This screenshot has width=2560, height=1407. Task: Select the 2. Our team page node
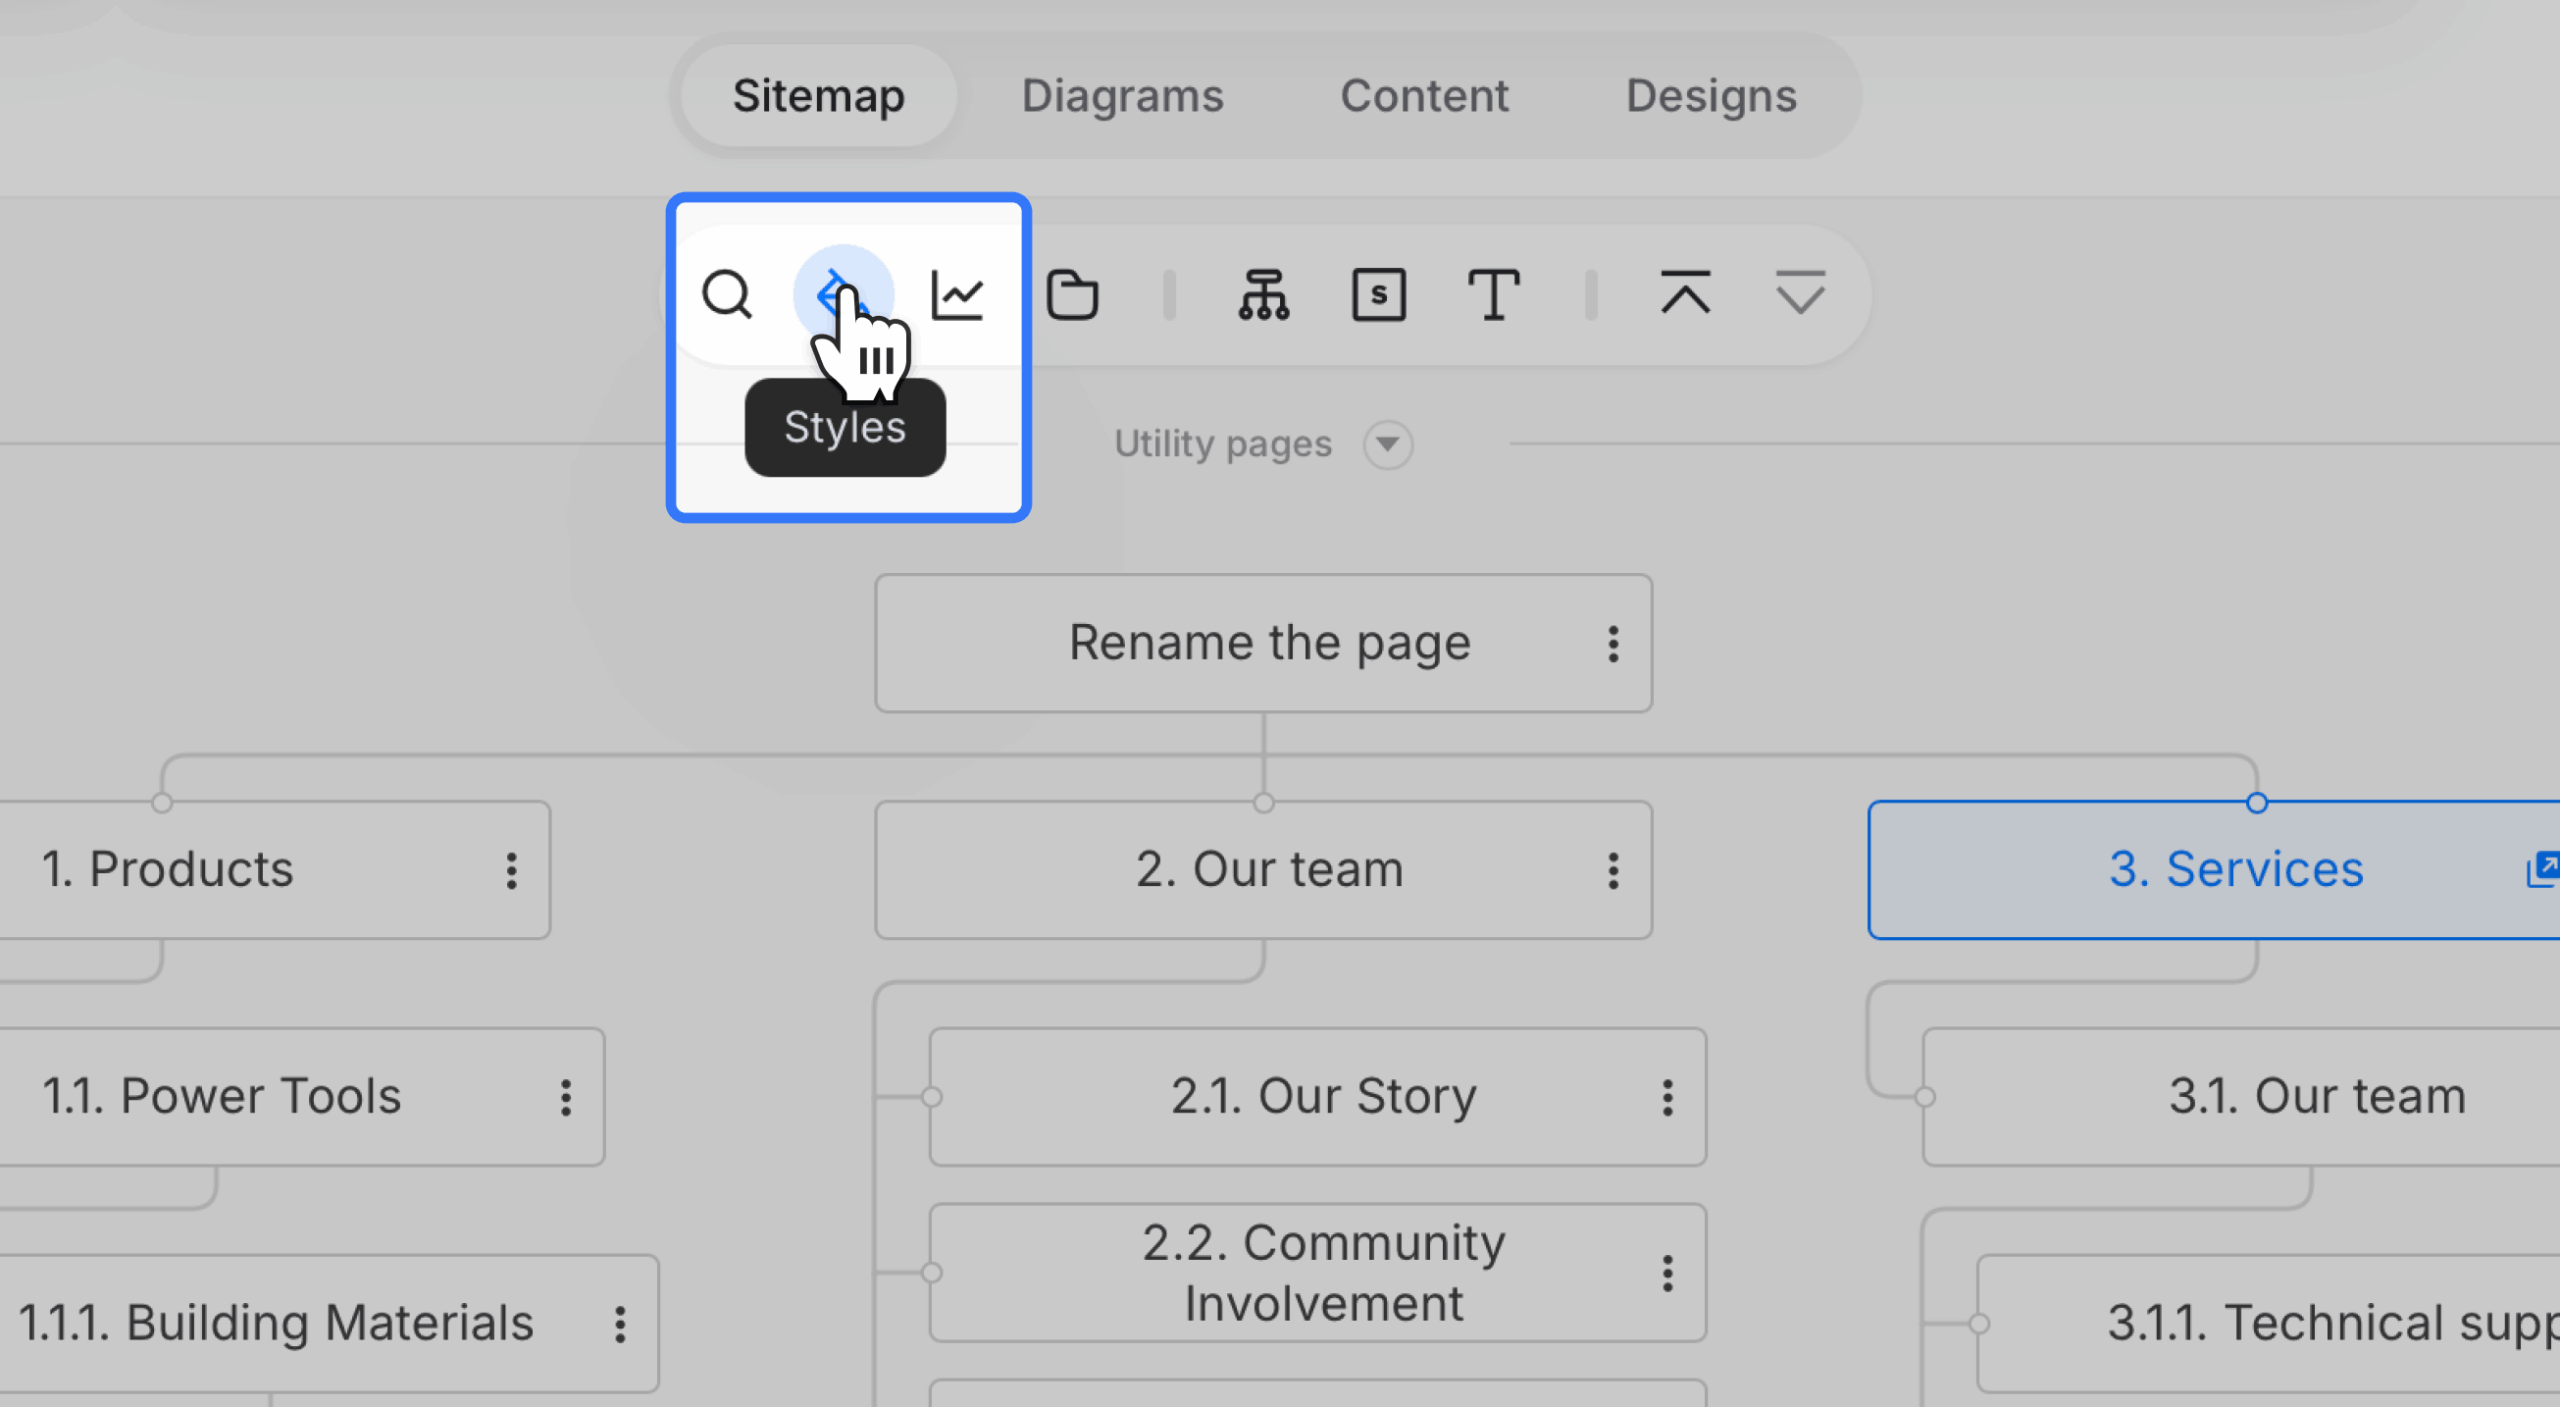(1264, 870)
